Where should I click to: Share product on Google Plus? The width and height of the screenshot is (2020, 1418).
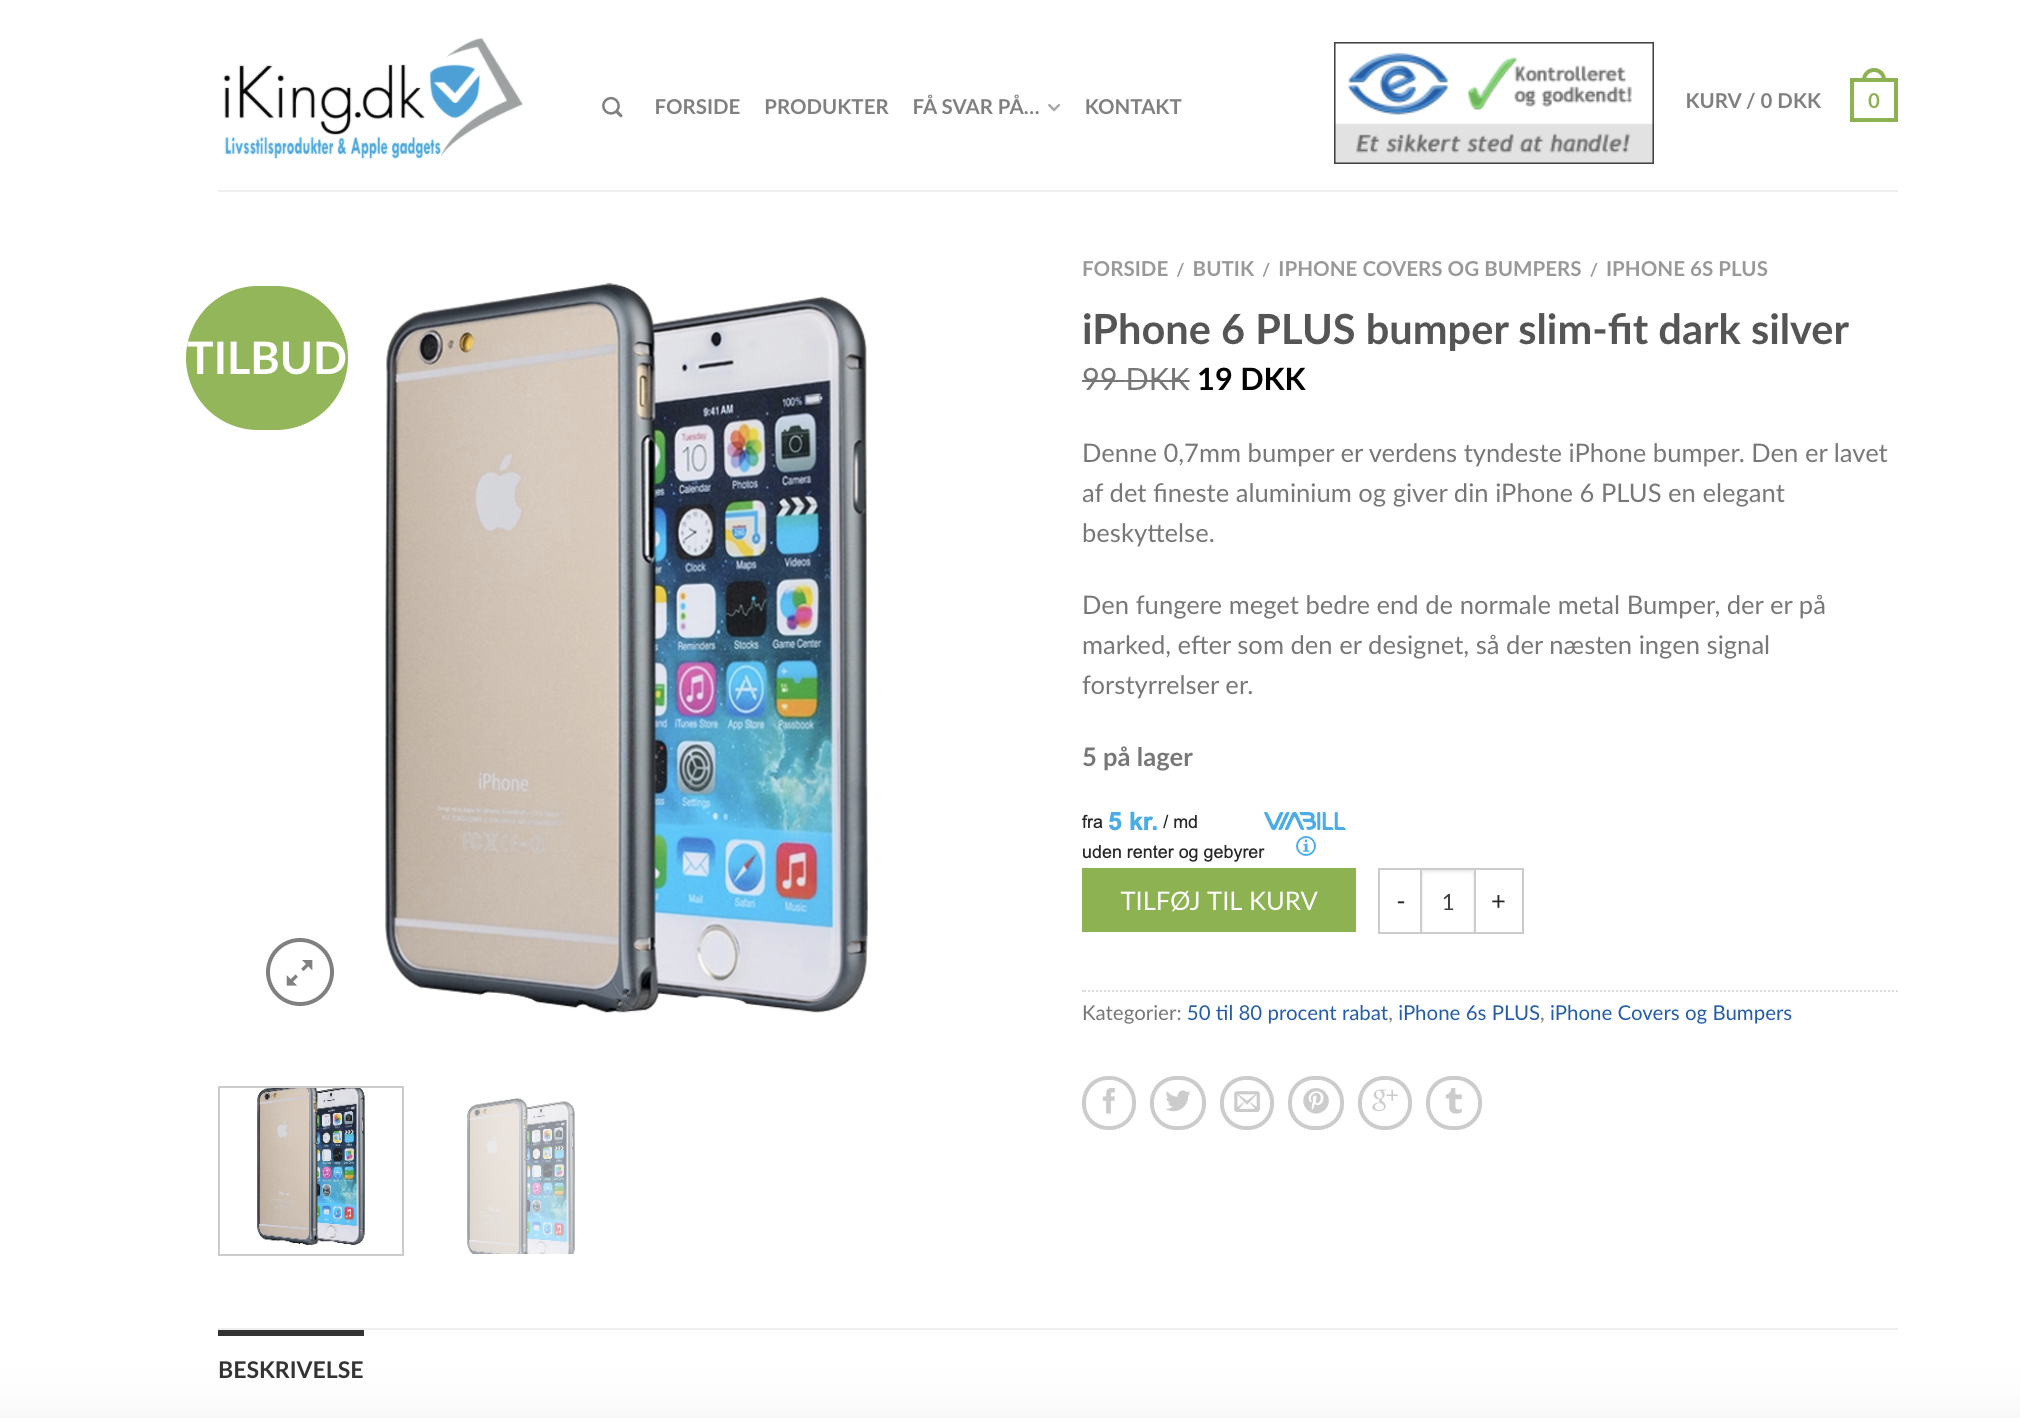(x=1385, y=1102)
